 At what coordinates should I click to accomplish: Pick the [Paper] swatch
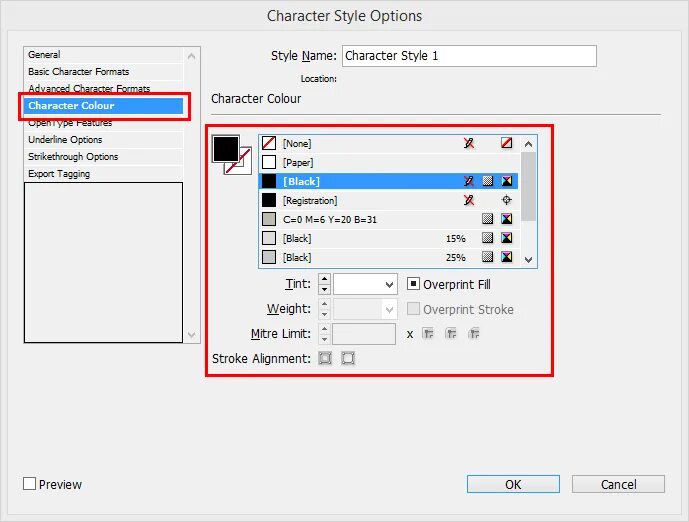pos(389,162)
